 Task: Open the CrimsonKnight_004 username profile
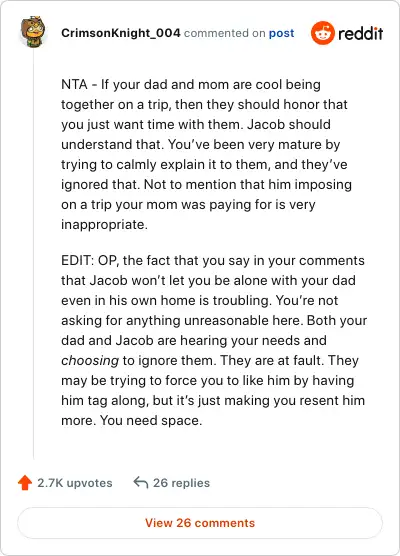(x=121, y=33)
